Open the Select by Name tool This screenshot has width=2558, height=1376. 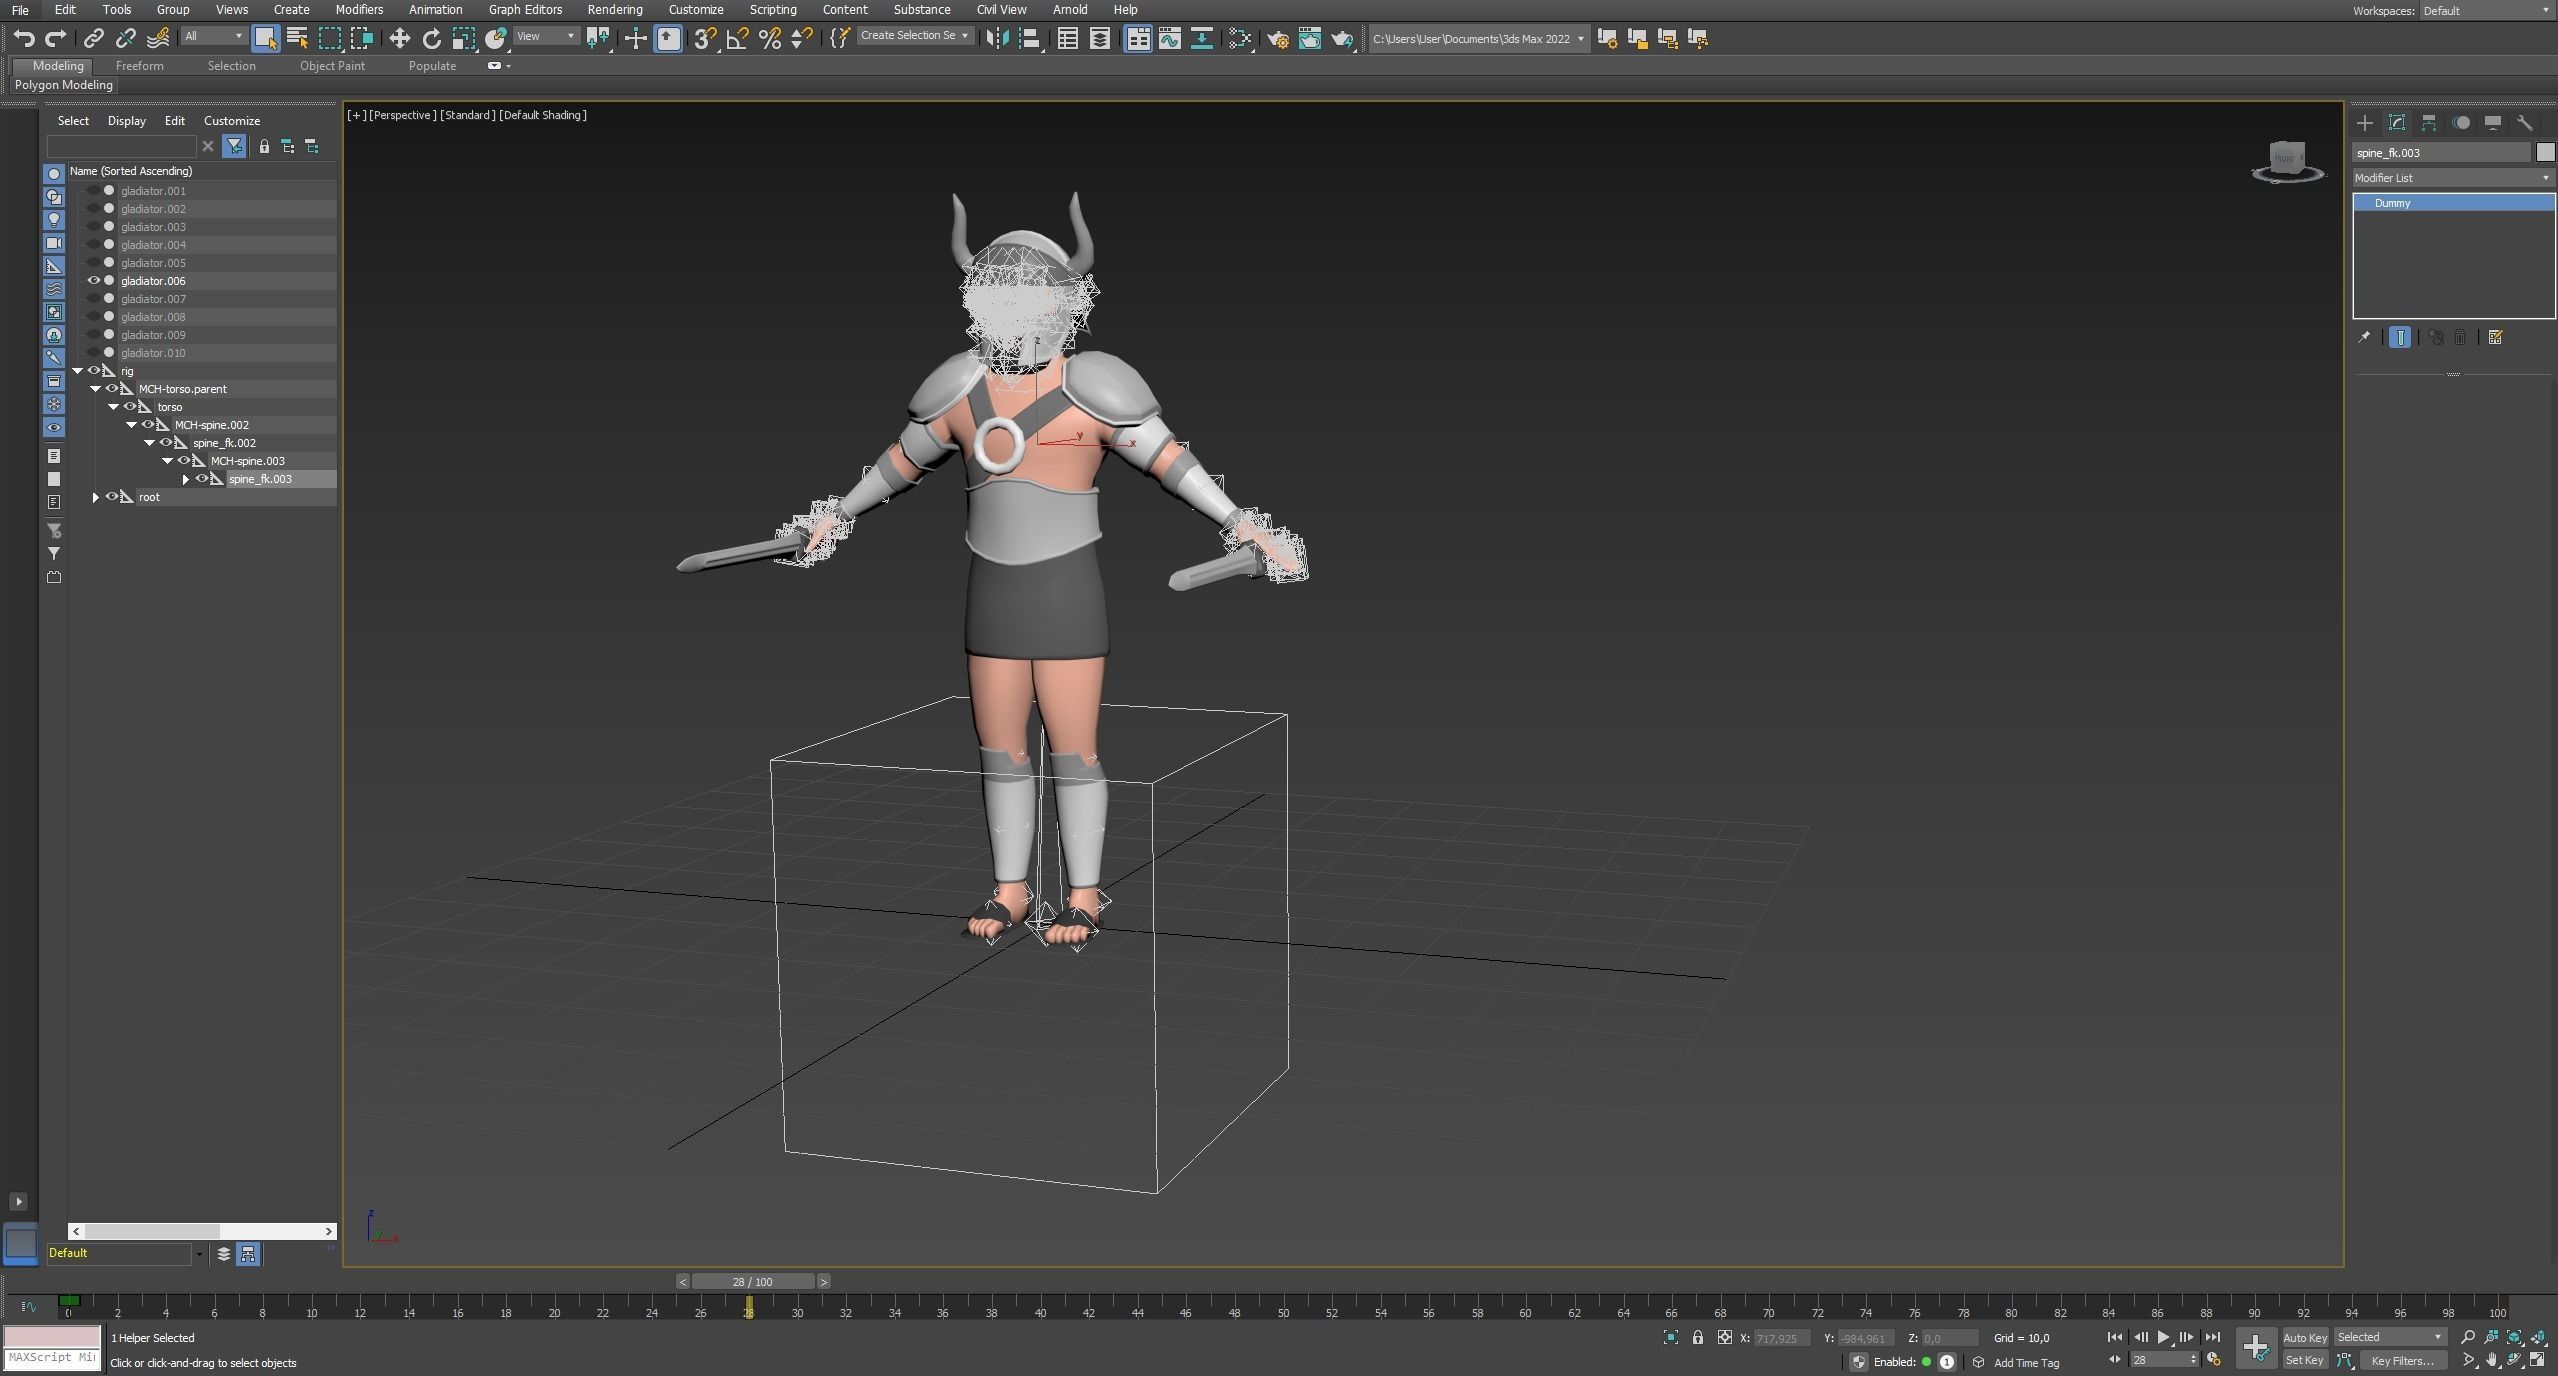(x=297, y=38)
